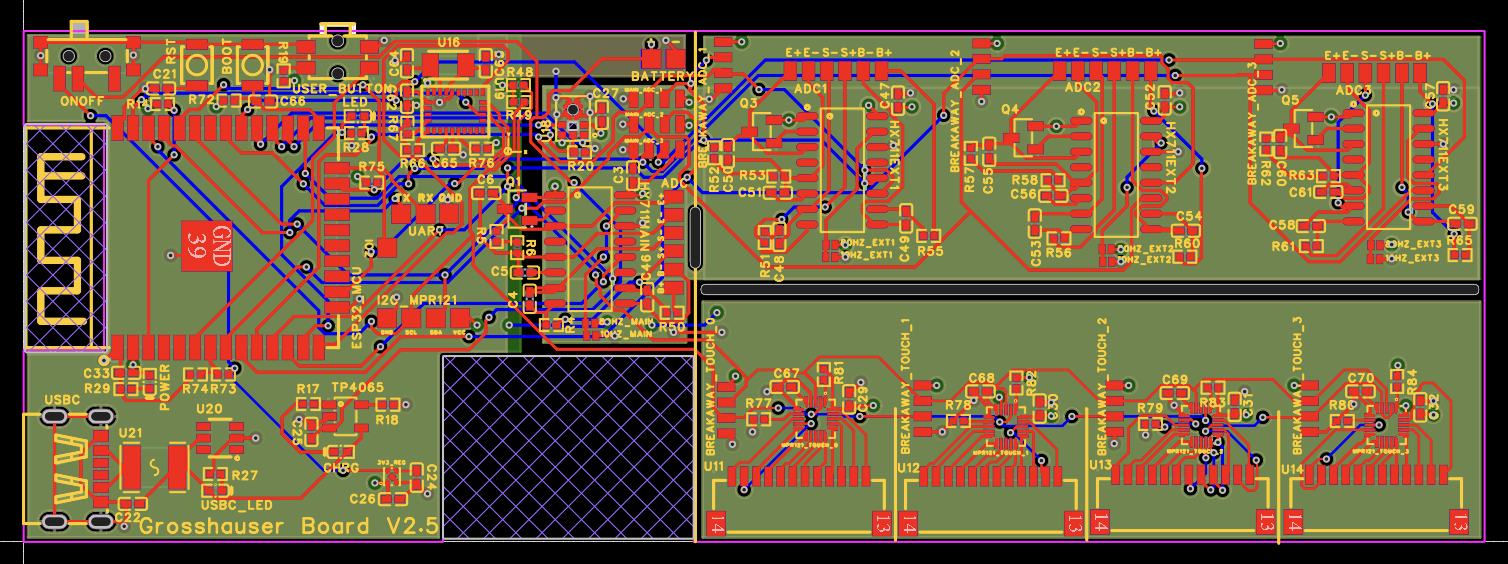The image size is (1508, 564).
Task: Click the UART header label
Action: click(x=426, y=231)
